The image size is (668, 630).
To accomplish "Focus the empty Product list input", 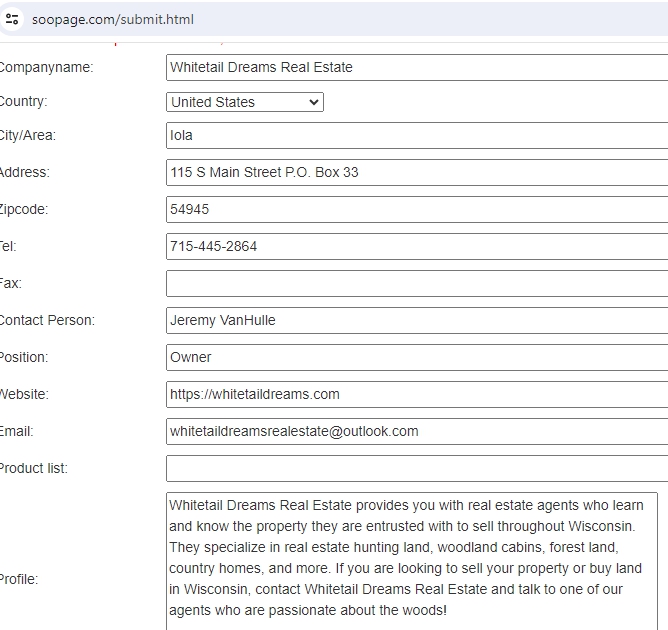I will [x=416, y=468].
